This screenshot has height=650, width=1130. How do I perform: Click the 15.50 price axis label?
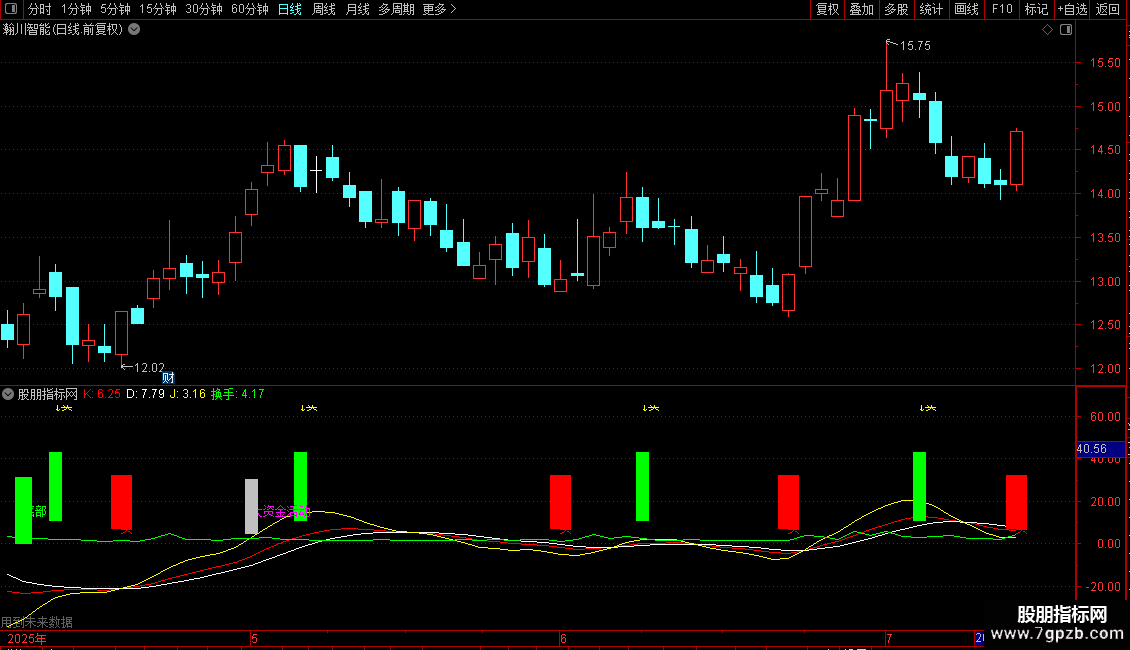(x=1105, y=63)
